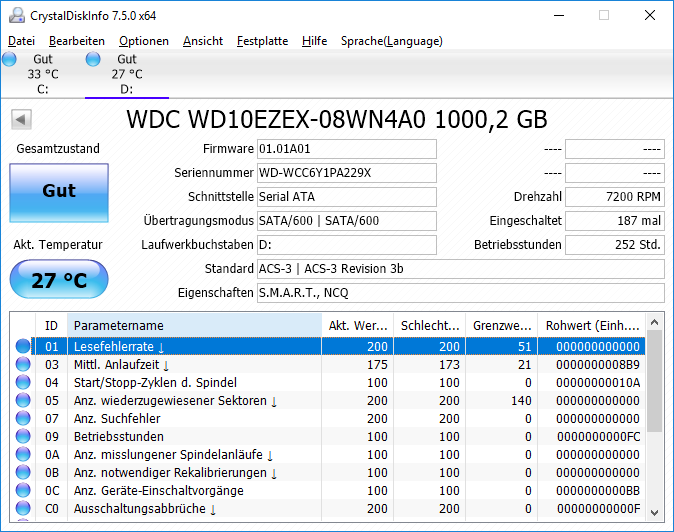Click the Rohwert column header

point(592,326)
